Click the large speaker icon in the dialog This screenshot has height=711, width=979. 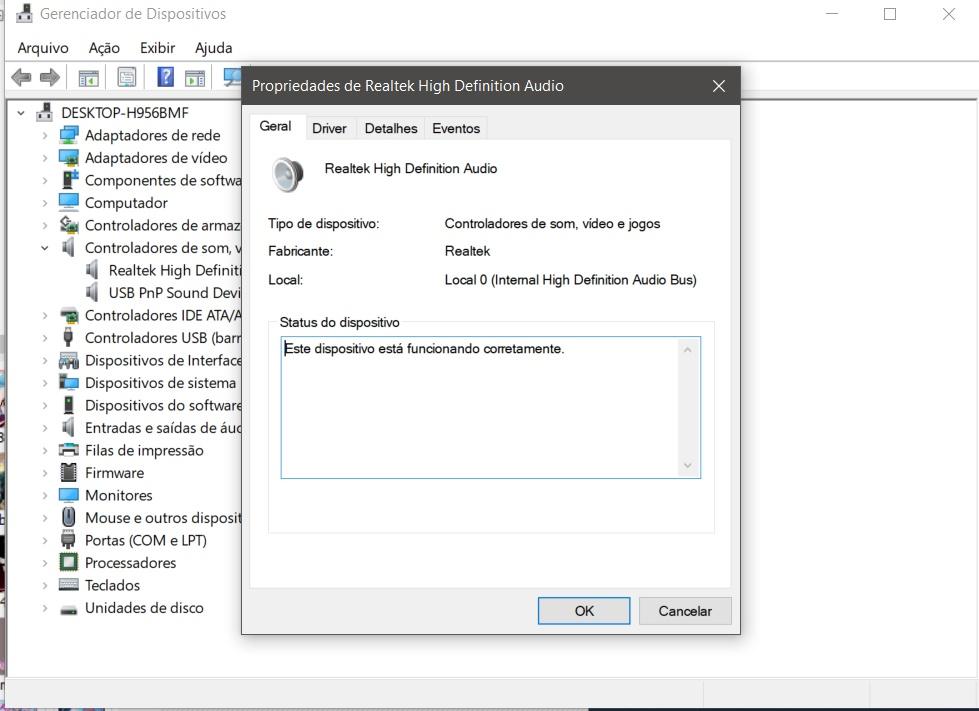tap(288, 174)
